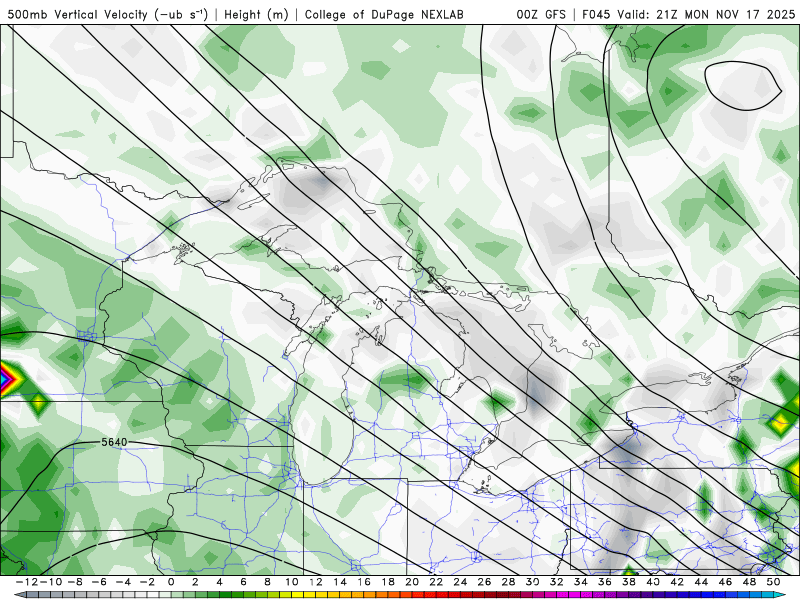Click the "30" color scale value
Image resolution: width=800 pixels, height=600 pixels.
(x=533, y=582)
